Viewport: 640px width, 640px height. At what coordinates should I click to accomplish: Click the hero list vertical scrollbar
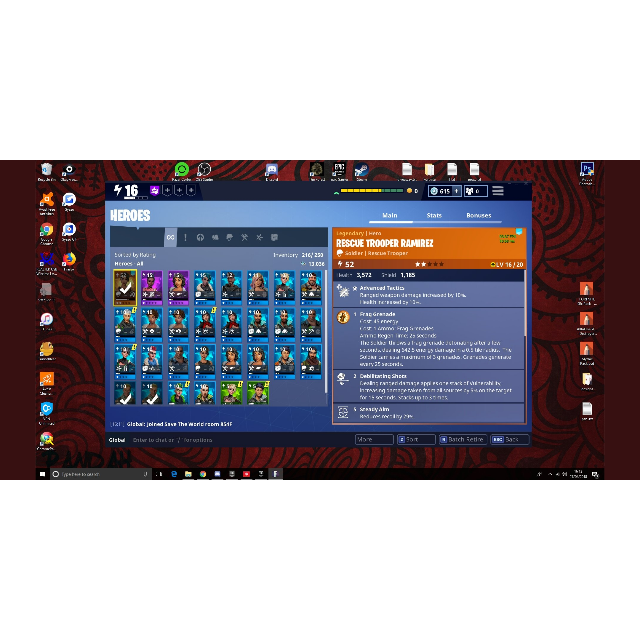click(x=326, y=331)
